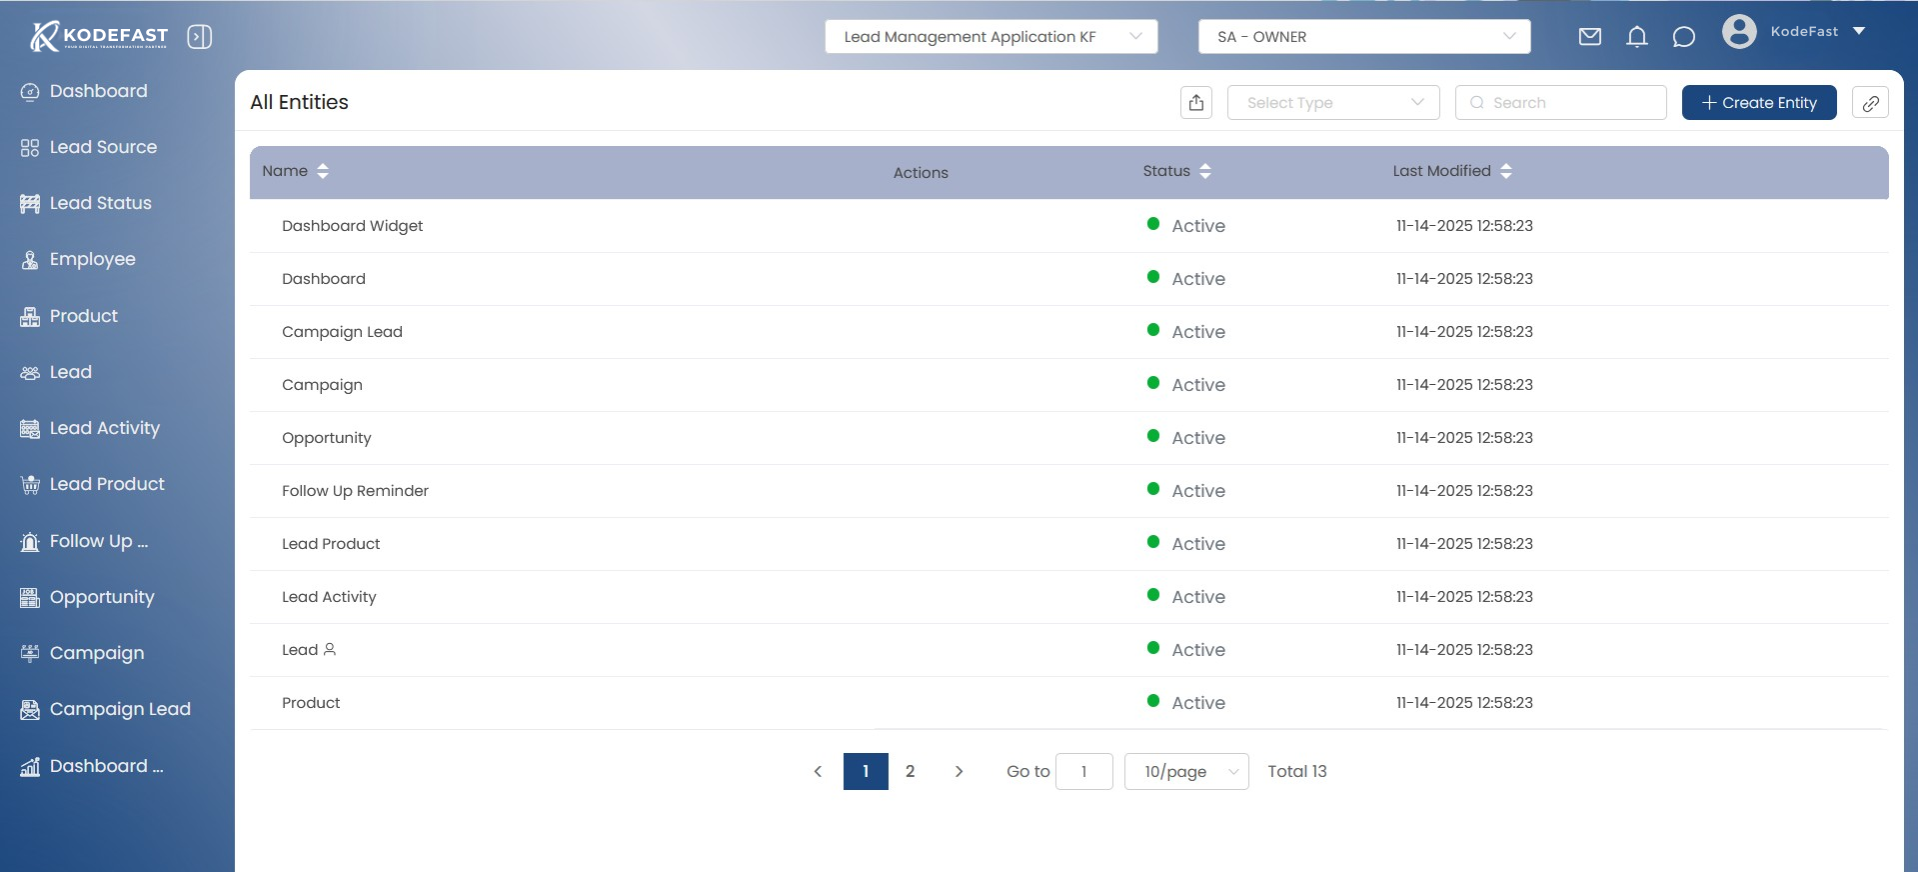This screenshot has height=872, width=1918.
Task: Click the export share icon
Action: coord(1196,103)
